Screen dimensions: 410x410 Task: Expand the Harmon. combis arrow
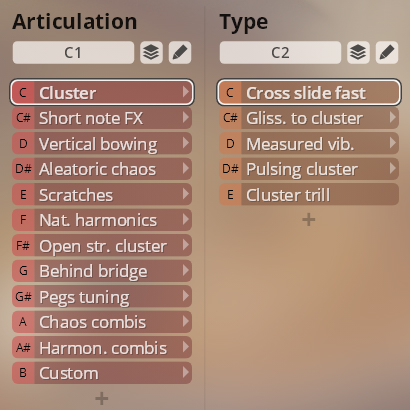point(186,347)
